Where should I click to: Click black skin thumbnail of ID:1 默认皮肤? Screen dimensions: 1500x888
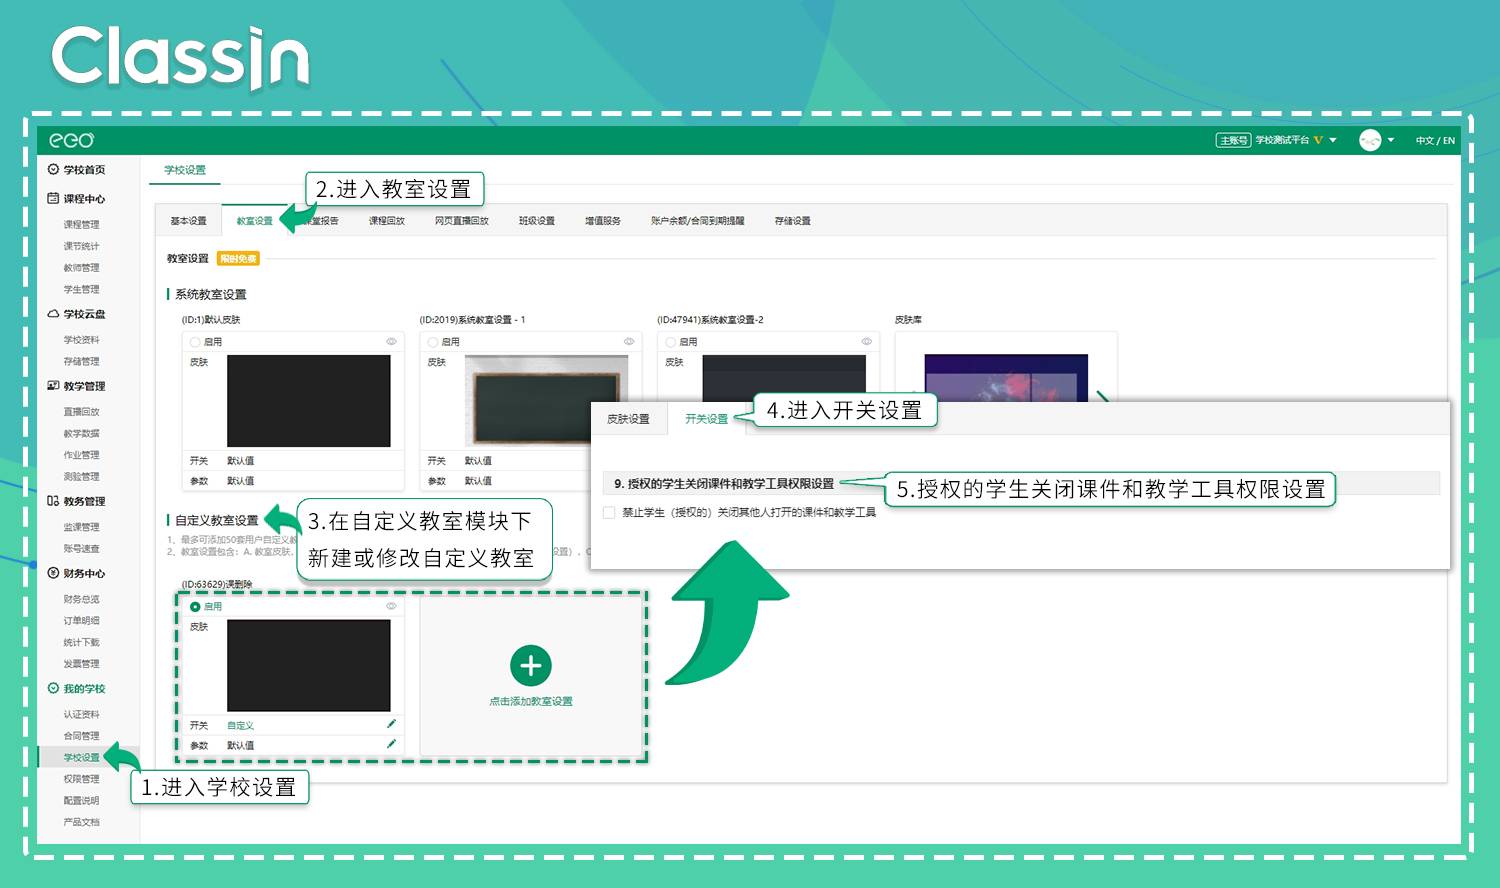click(309, 401)
